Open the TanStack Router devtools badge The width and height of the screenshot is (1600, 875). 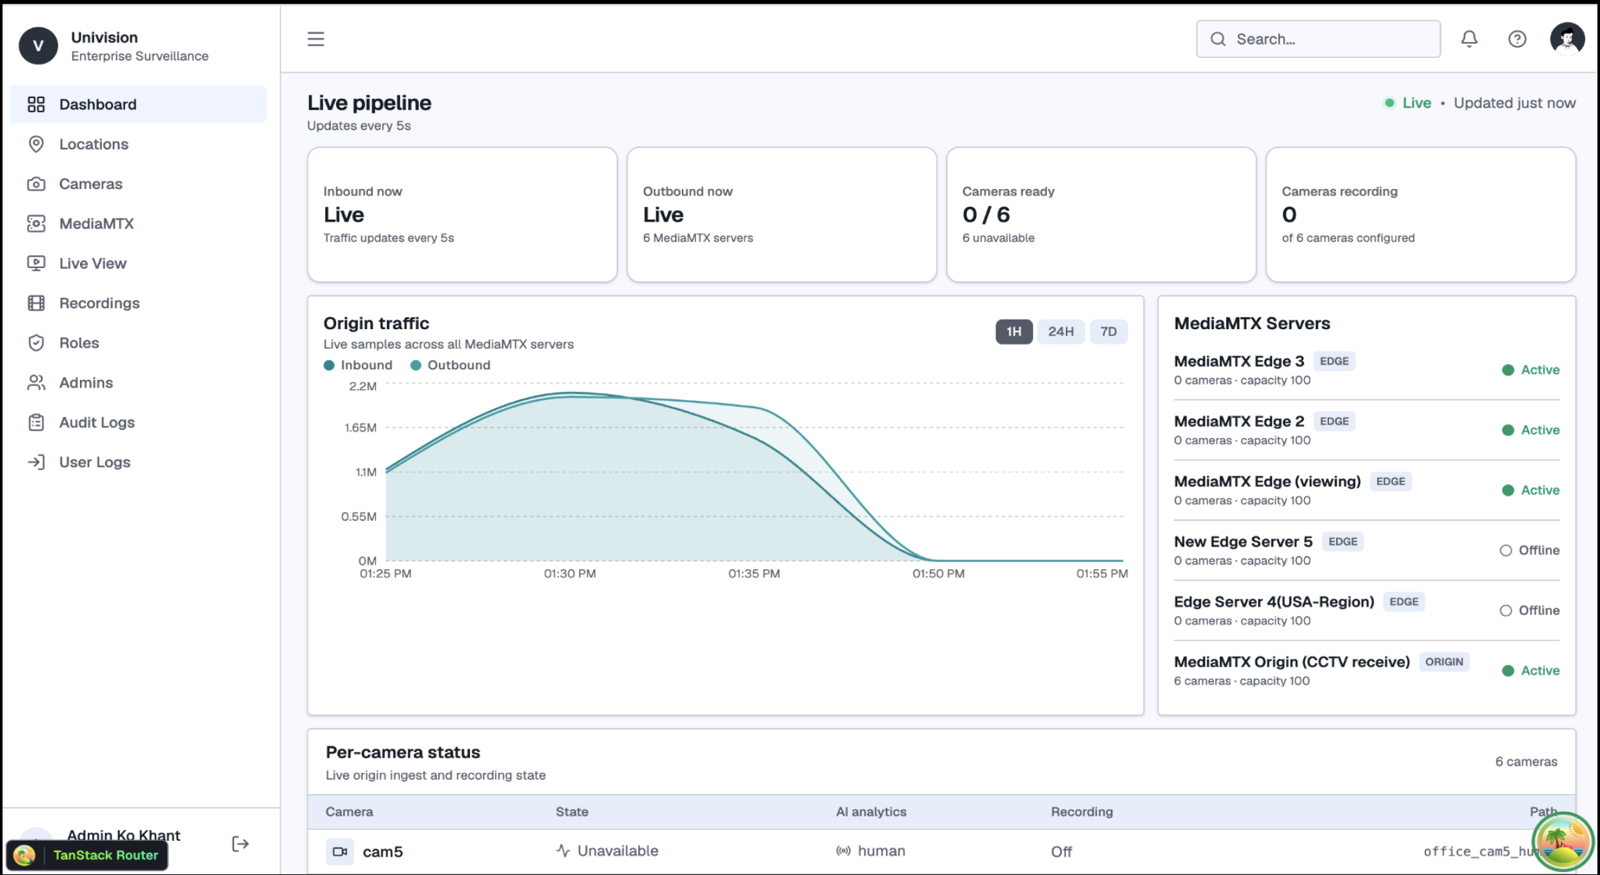pyautogui.click(x=88, y=855)
